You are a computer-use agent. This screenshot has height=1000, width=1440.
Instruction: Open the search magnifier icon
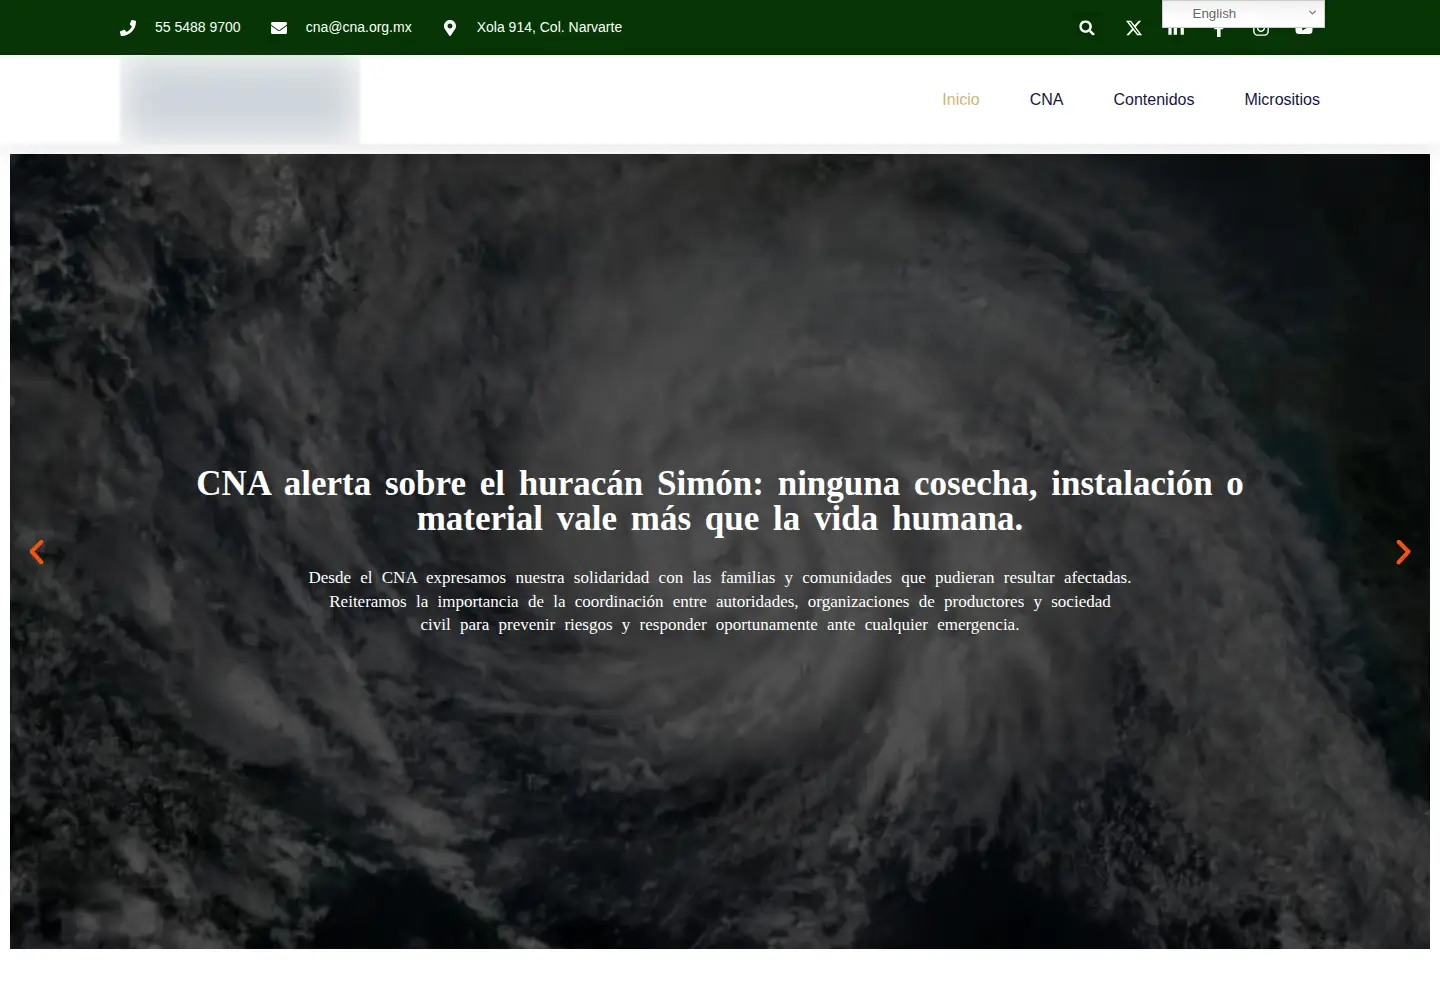pyautogui.click(x=1087, y=28)
